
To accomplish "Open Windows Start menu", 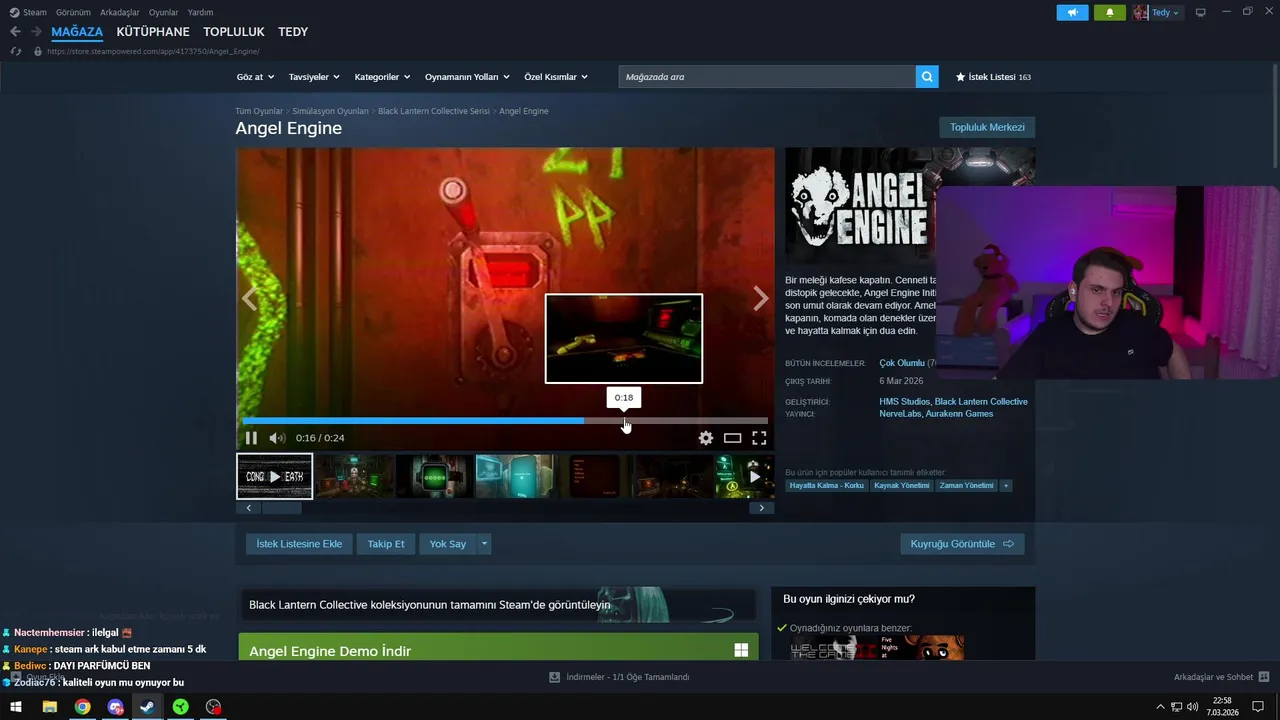I will point(16,707).
